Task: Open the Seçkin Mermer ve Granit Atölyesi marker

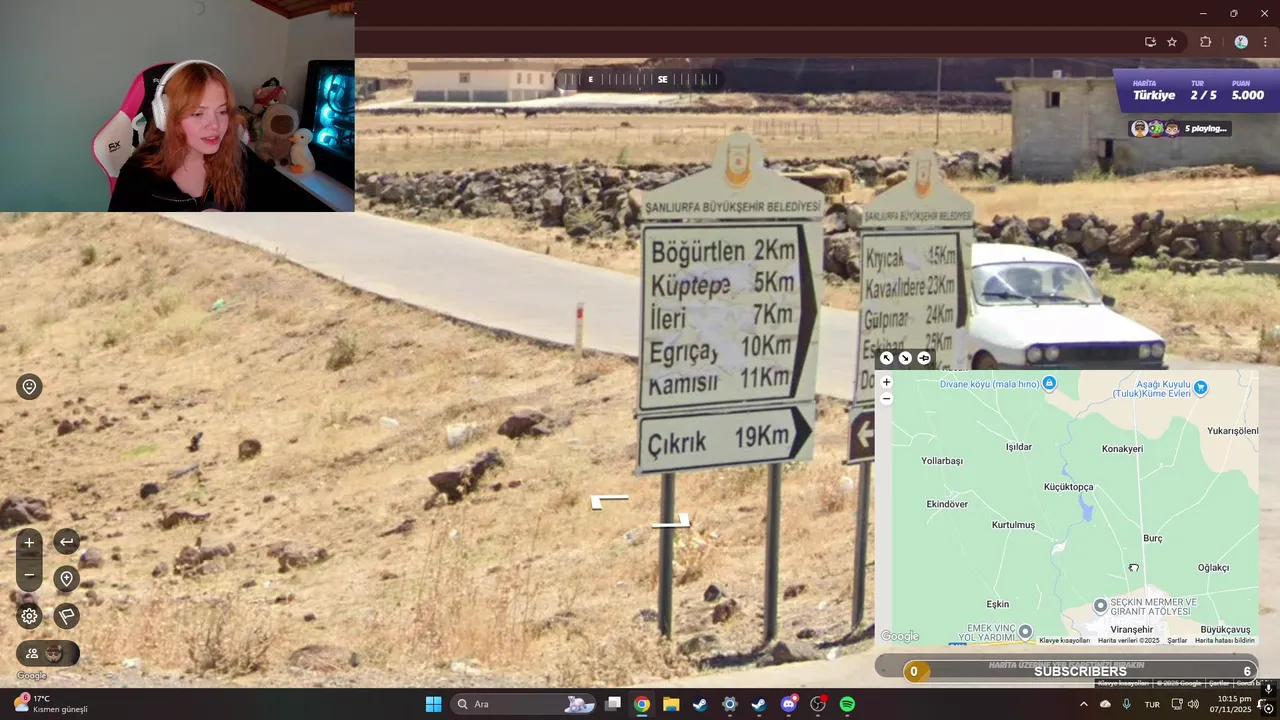Action: point(1100,605)
